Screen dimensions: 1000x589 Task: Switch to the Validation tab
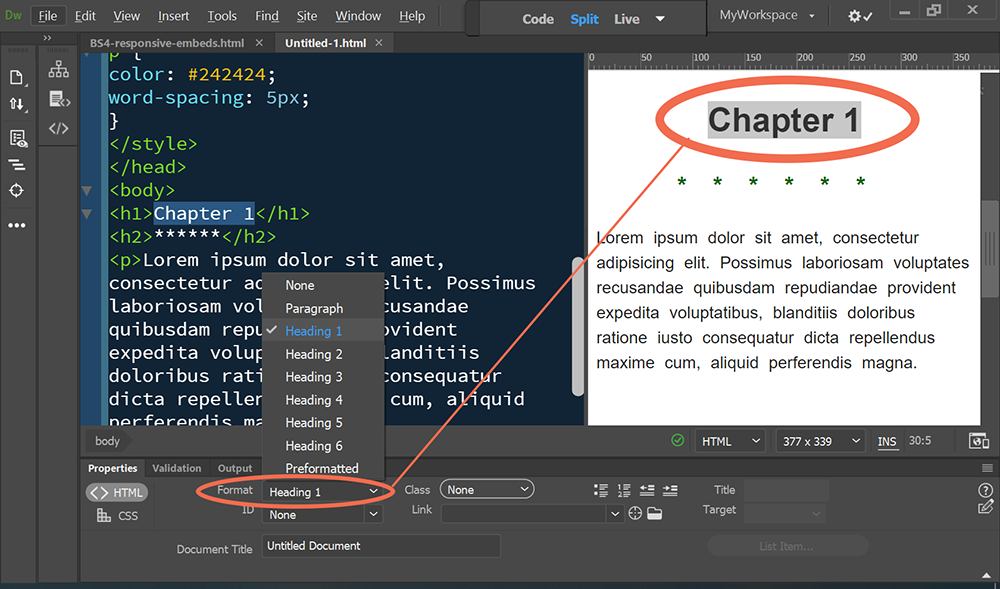[176, 468]
